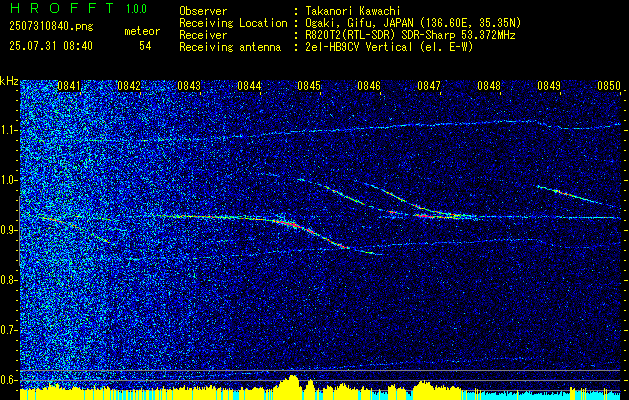629x400 pixels.
Task: Click the Receiving Location label
Action: pyautogui.click(x=233, y=23)
